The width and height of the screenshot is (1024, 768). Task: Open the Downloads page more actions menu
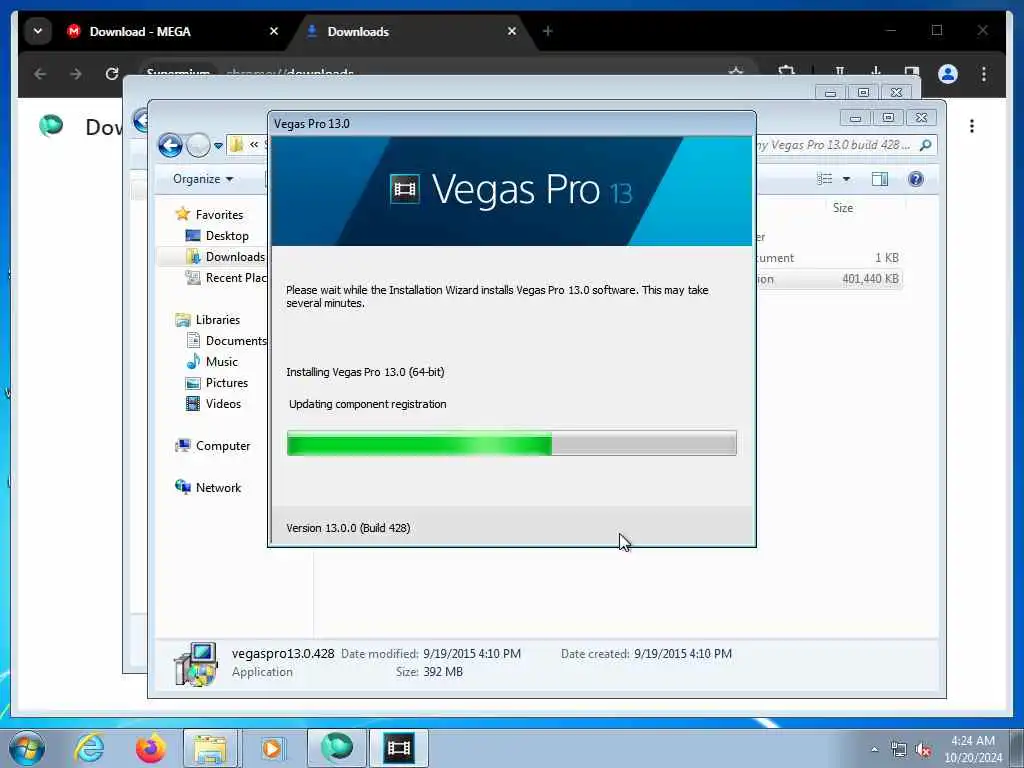coord(972,126)
